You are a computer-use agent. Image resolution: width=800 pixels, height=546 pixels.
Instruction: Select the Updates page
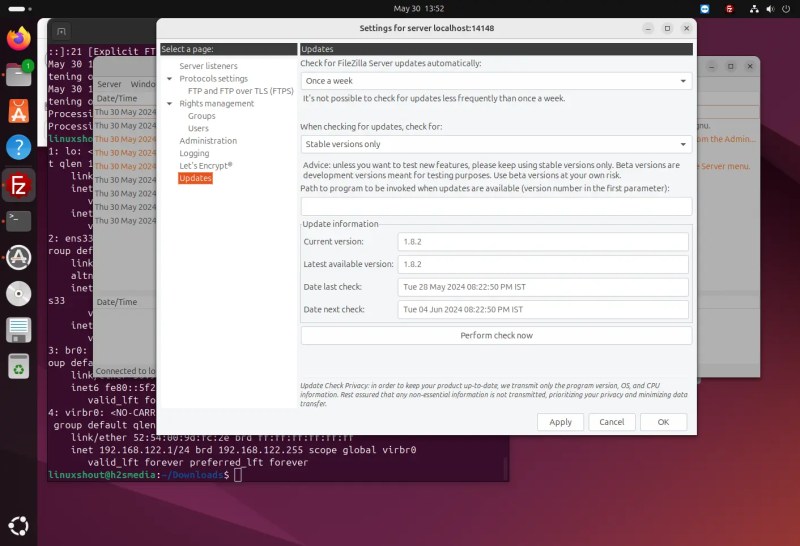pos(195,178)
